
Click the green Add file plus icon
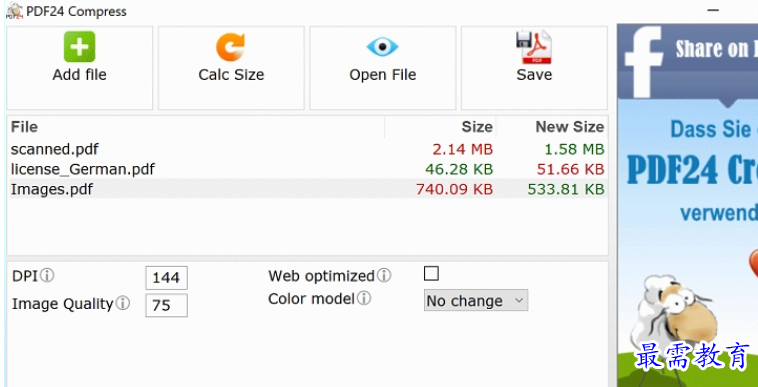point(79,47)
